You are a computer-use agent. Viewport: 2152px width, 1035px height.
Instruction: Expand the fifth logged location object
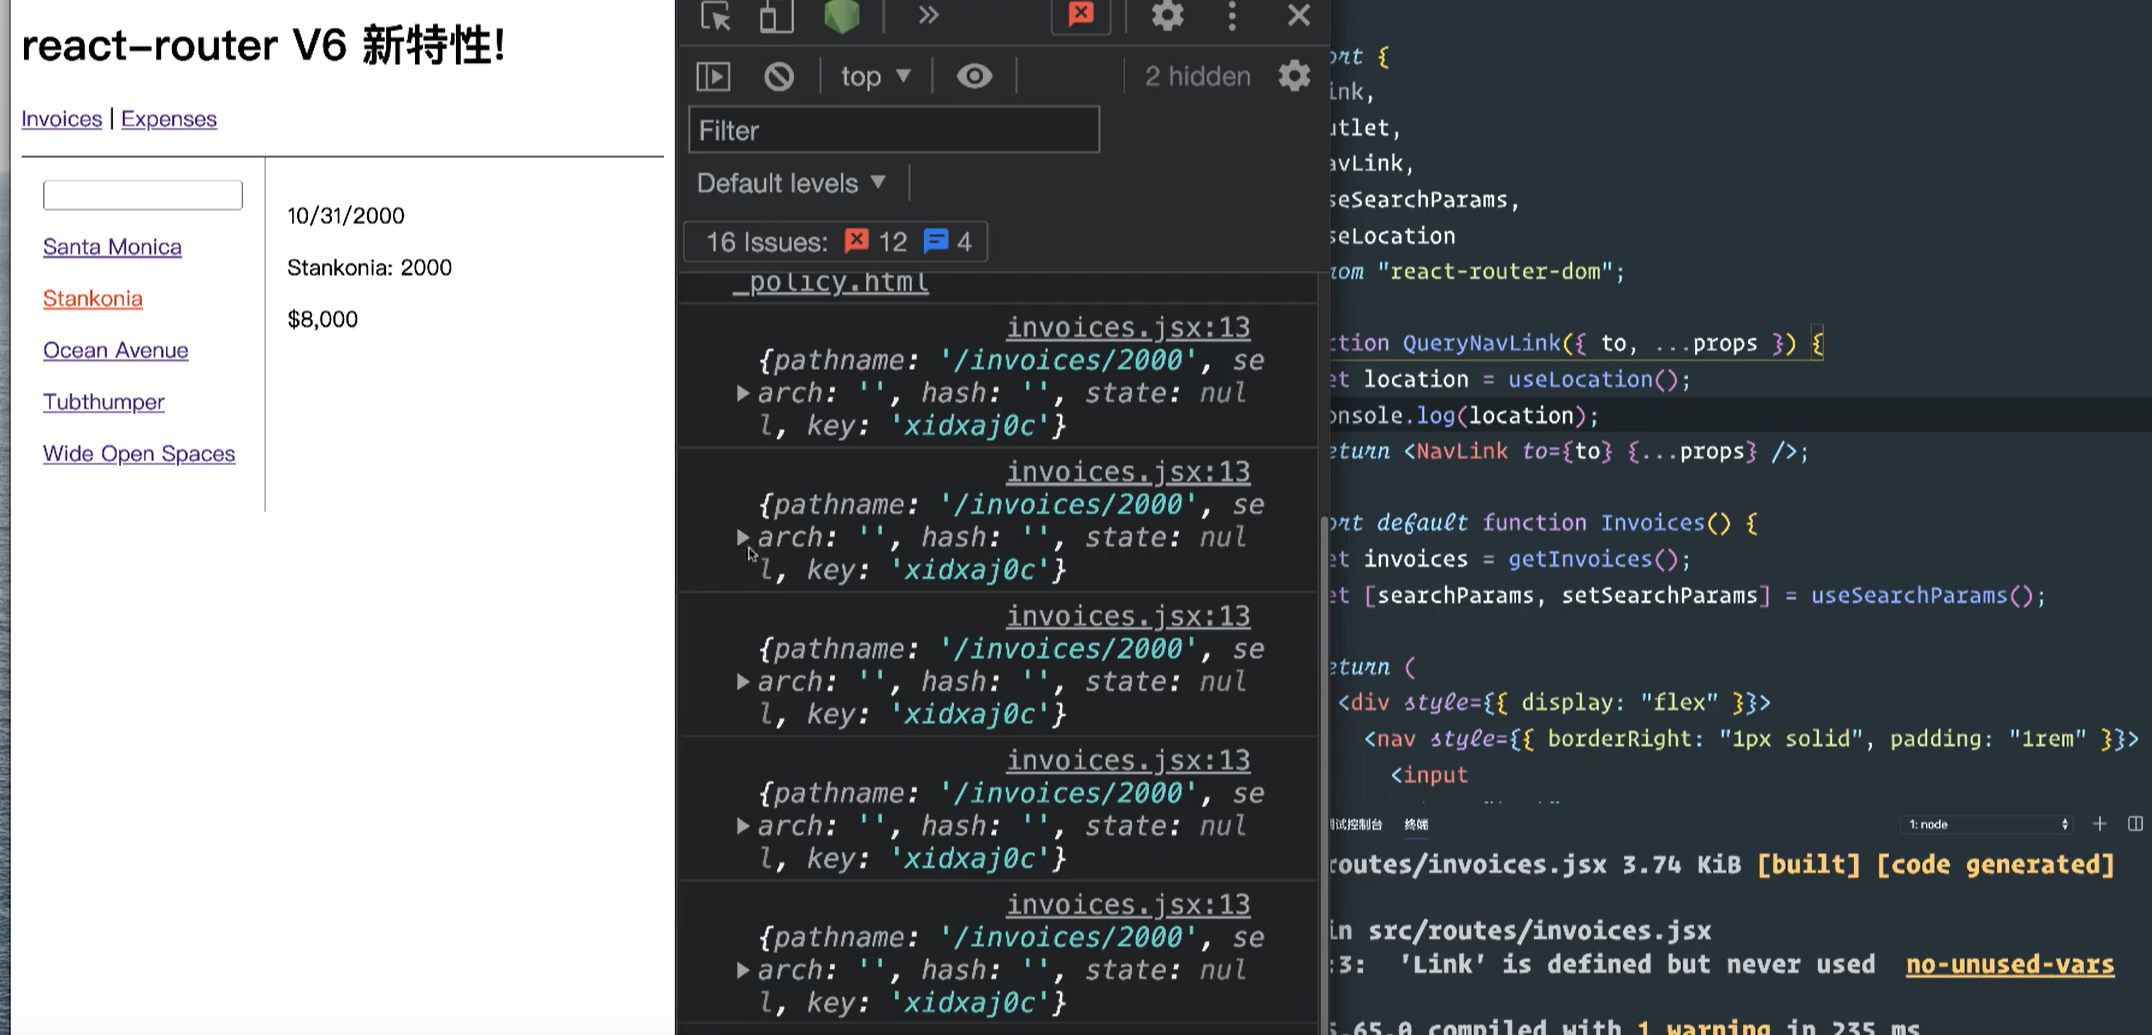pos(743,970)
